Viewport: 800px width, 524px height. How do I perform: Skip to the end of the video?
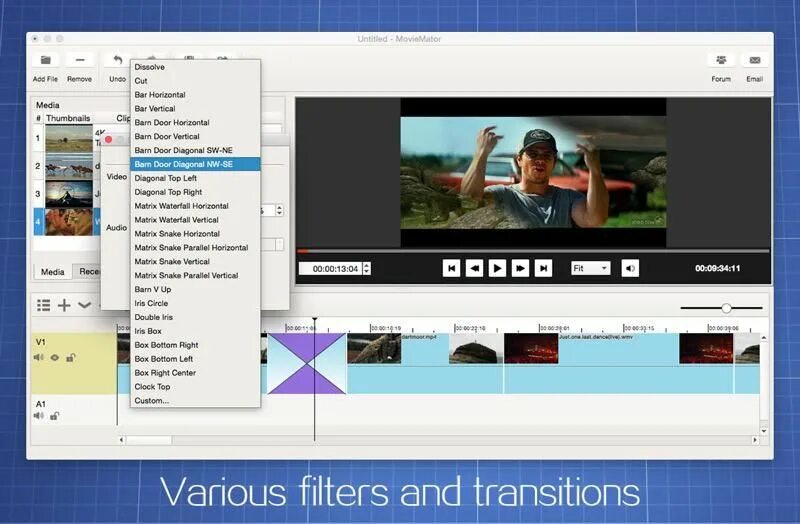[x=543, y=268]
